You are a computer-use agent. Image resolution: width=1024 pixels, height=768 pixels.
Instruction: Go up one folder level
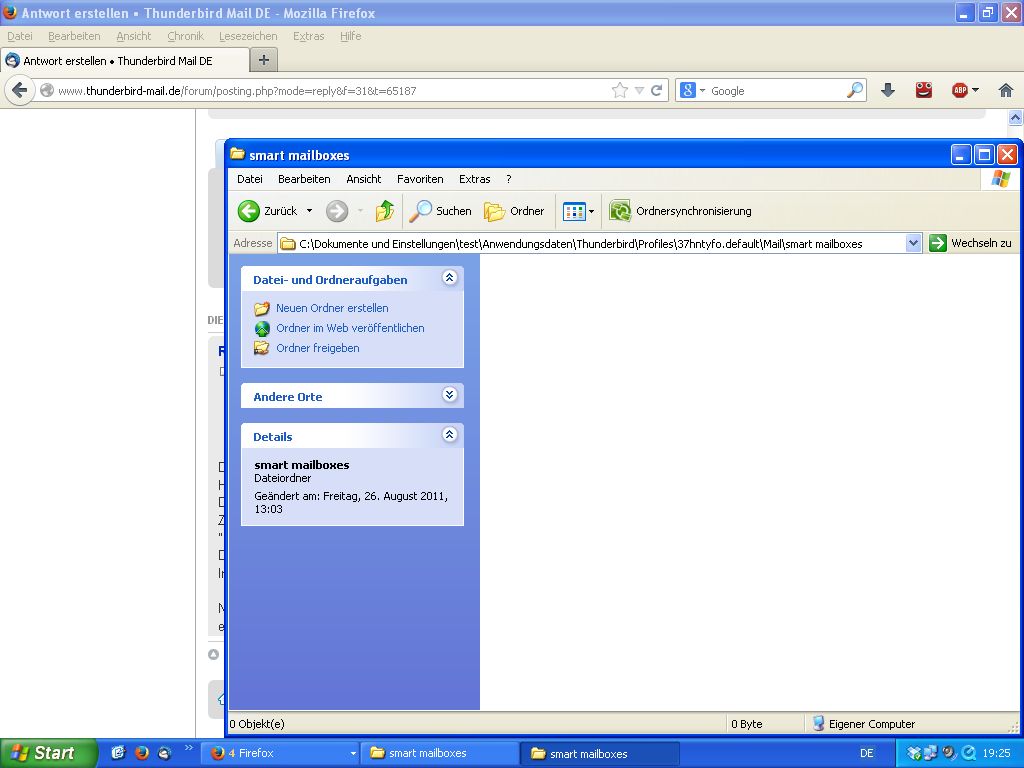pyautogui.click(x=385, y=211)
